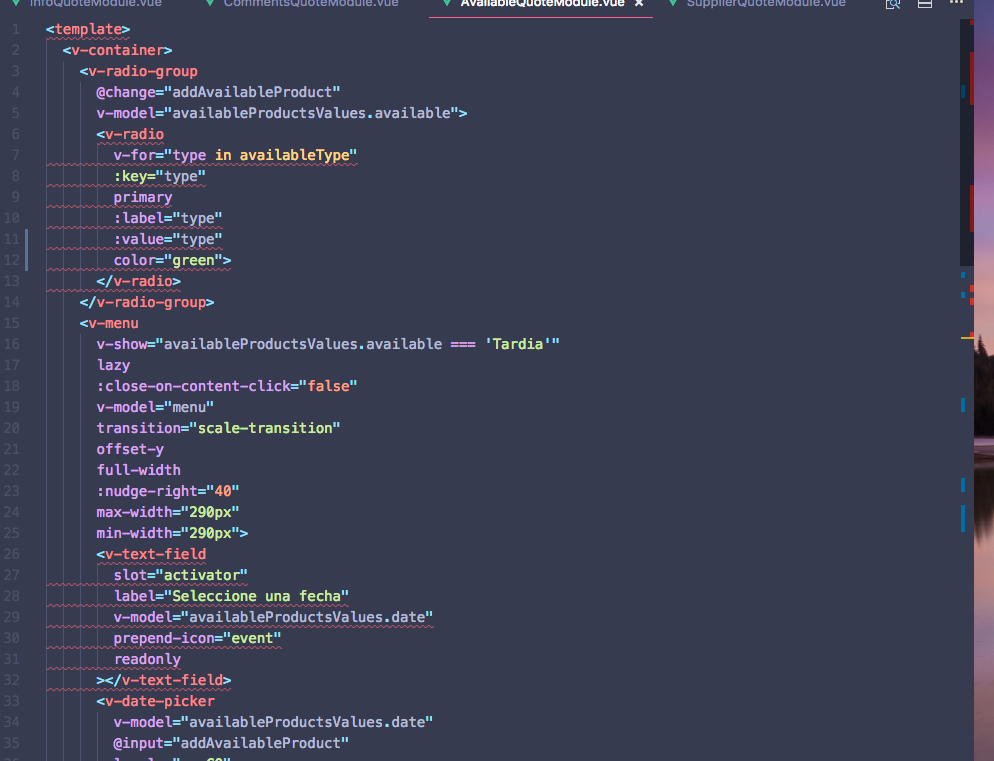Click the </v-radio-group> closing tag
This screenshot has width=994, height=761.
(147, 302)
